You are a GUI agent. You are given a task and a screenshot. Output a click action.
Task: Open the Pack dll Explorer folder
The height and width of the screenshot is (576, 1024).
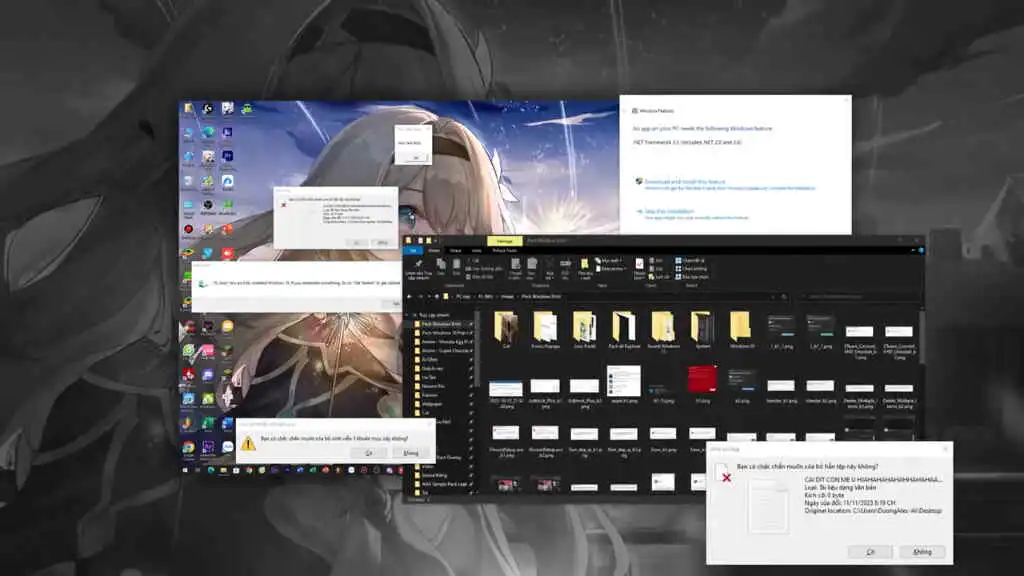click(x=624, y=330)
